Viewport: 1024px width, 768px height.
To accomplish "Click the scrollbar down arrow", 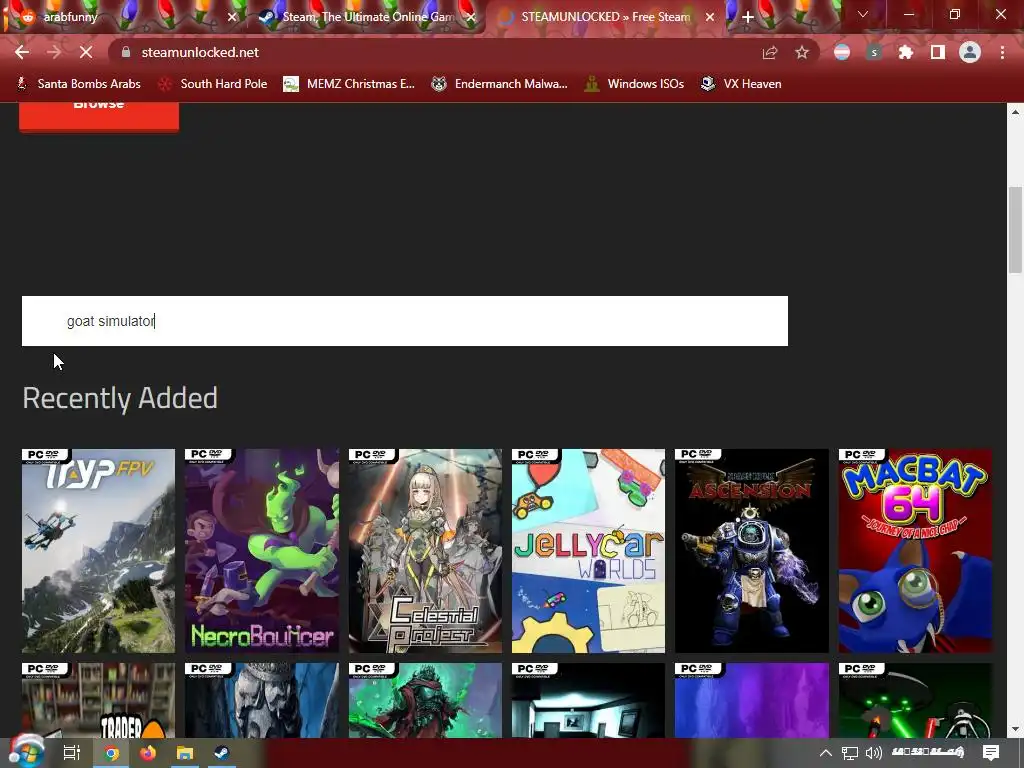I will 1015,729.
